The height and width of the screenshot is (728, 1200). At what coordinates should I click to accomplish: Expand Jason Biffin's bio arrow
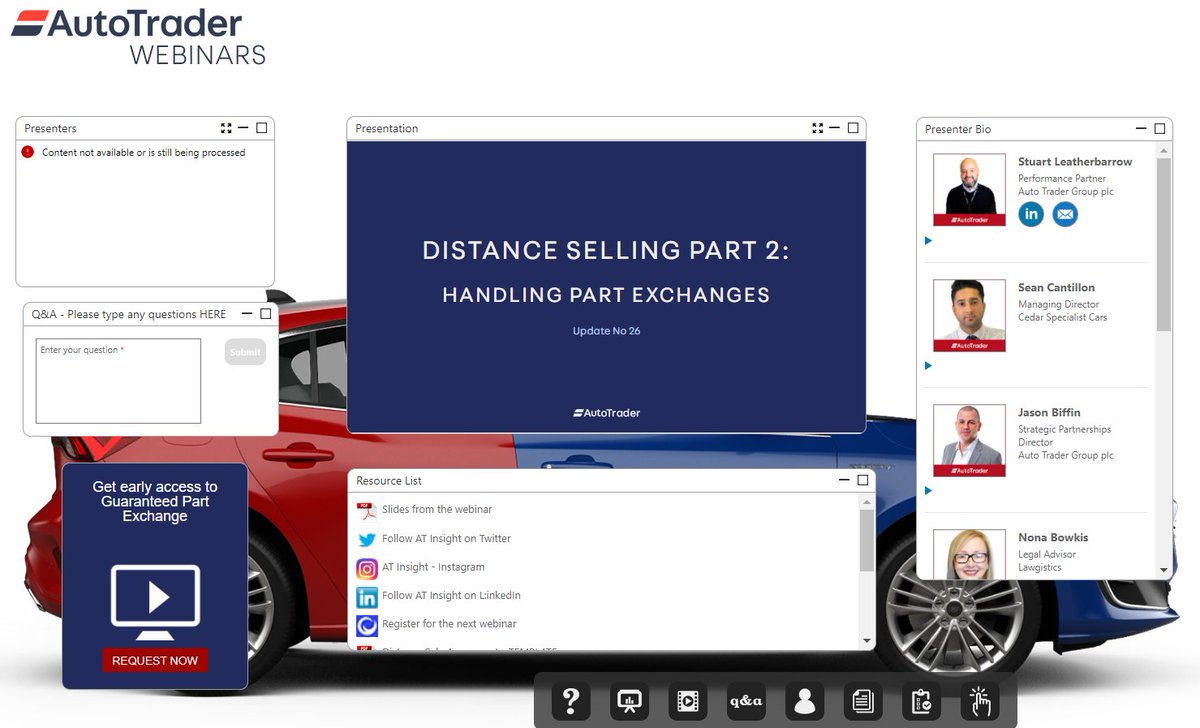(x=929, y=490)
